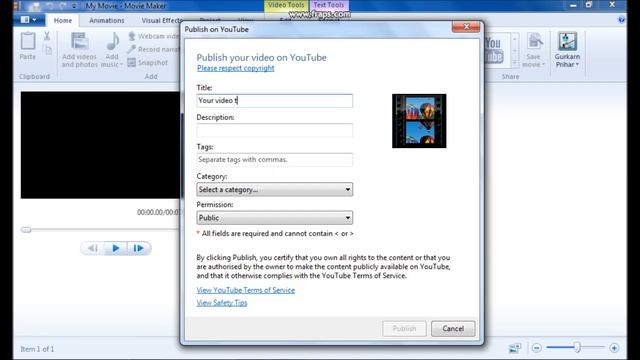Click the Webcam video icon
Viewport: 640px width, 360px height.
(x=131, y=36)
